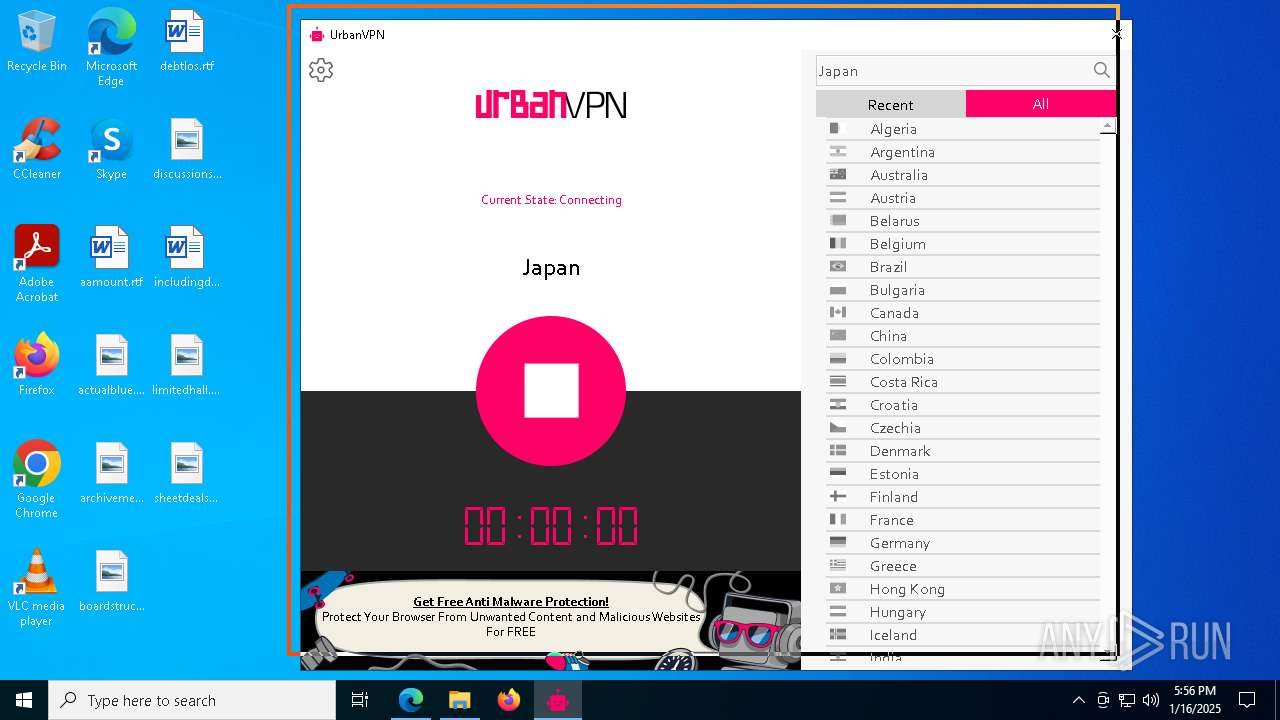Click the Algeria flag icon
The width and height of the screenshot is (1280, 720).
click(838, 129)
